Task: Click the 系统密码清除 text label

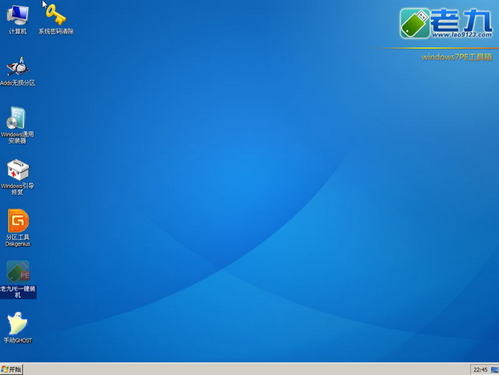Action: pos(56,31)
